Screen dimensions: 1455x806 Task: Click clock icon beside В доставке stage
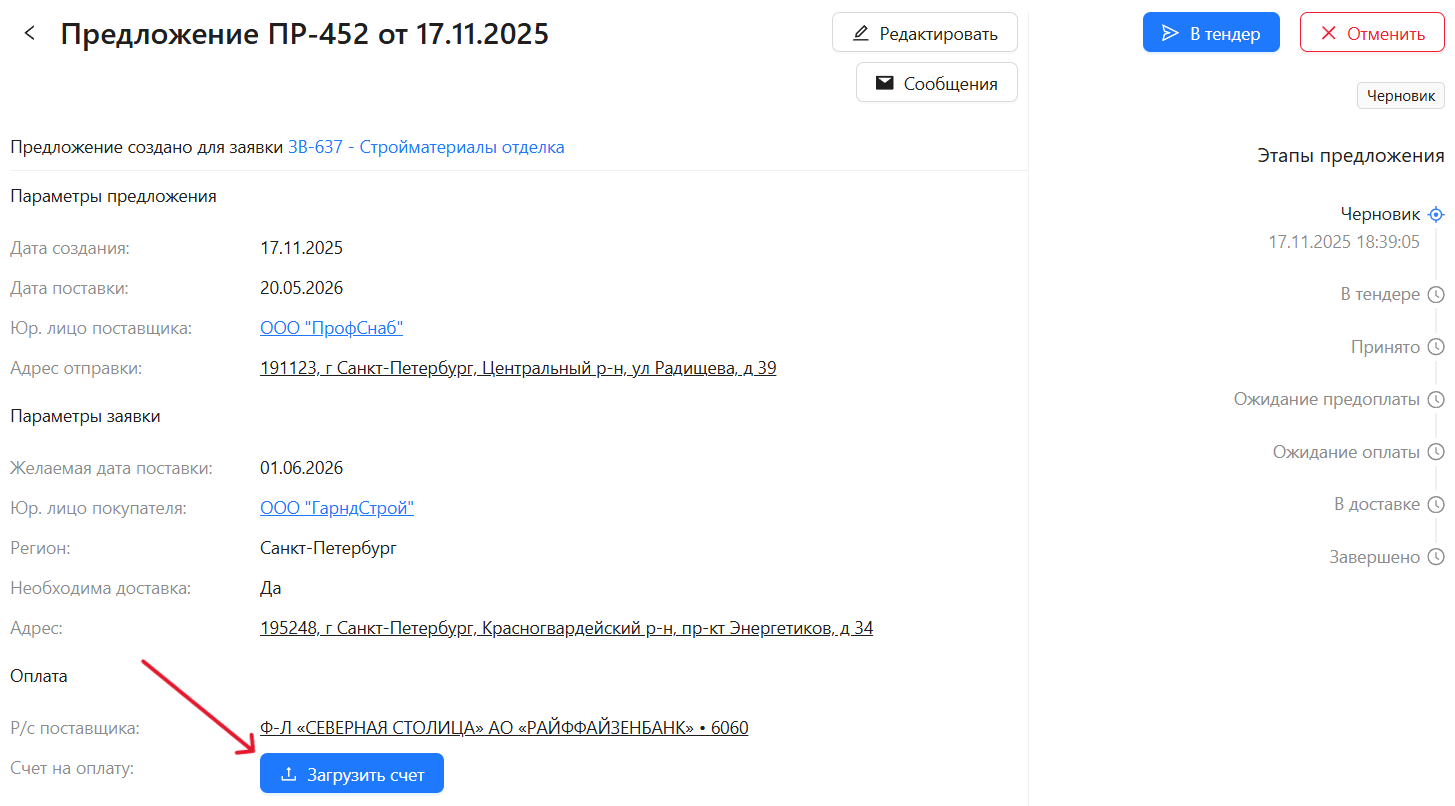(x=1436, y=504)
